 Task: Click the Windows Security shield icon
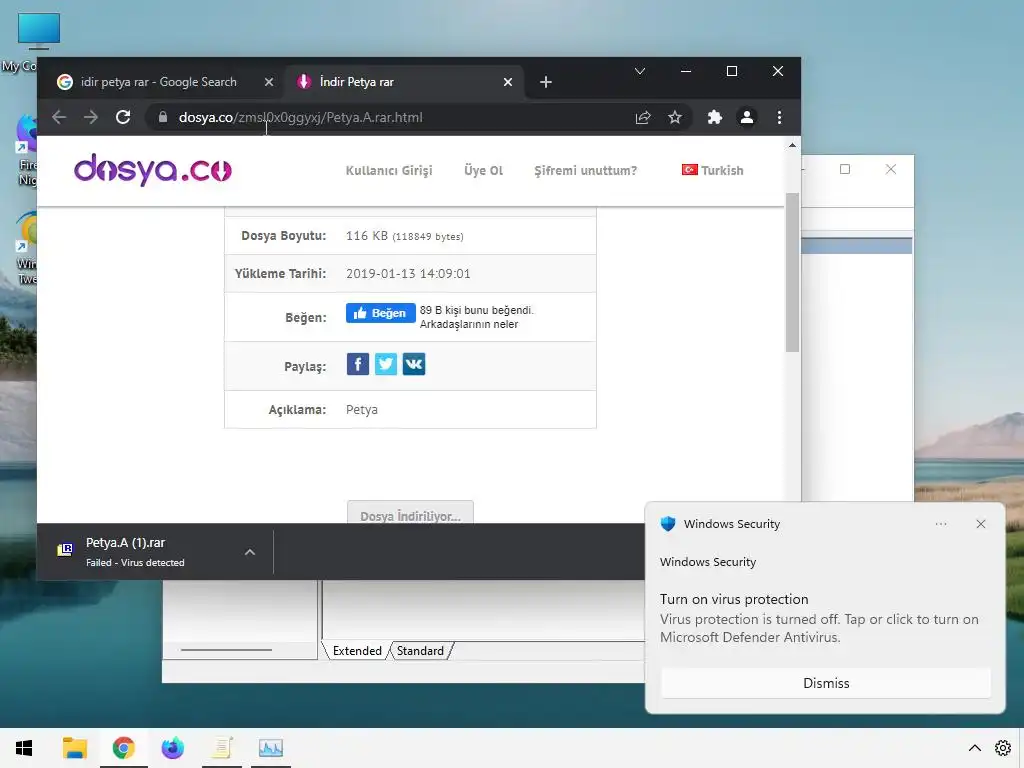pyautogui.click(x=667, y=524)
